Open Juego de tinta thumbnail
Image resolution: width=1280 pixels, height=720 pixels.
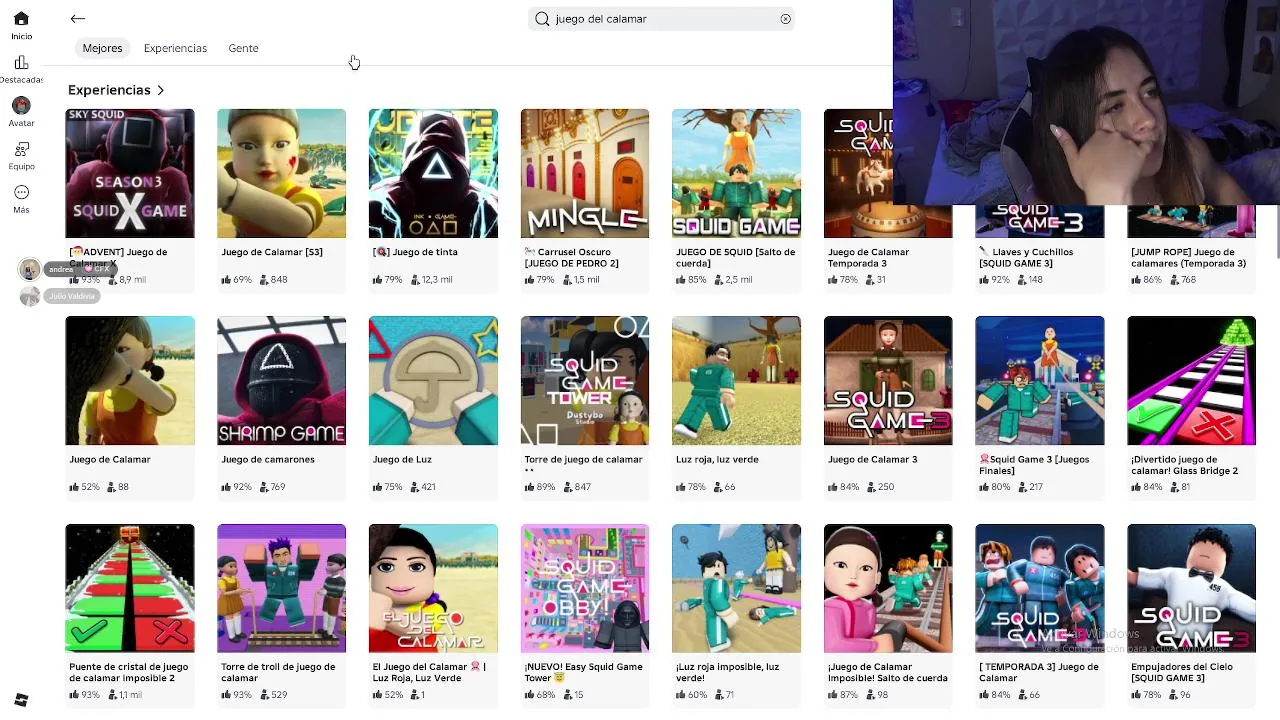(433, 173)
